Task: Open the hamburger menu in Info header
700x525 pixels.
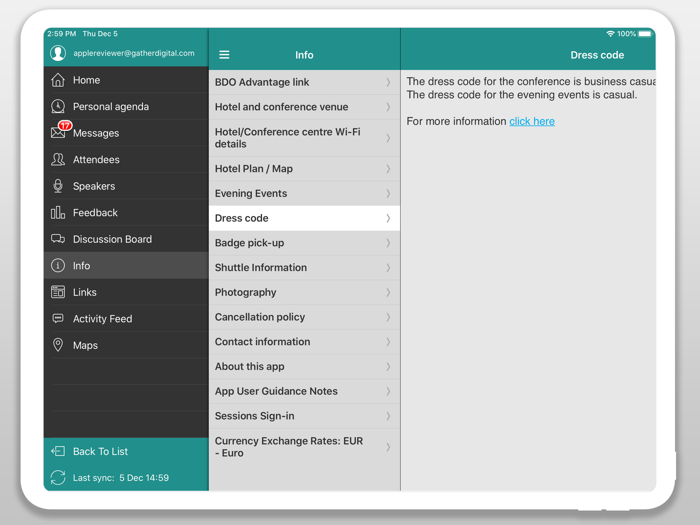Action: coord(224,55)
